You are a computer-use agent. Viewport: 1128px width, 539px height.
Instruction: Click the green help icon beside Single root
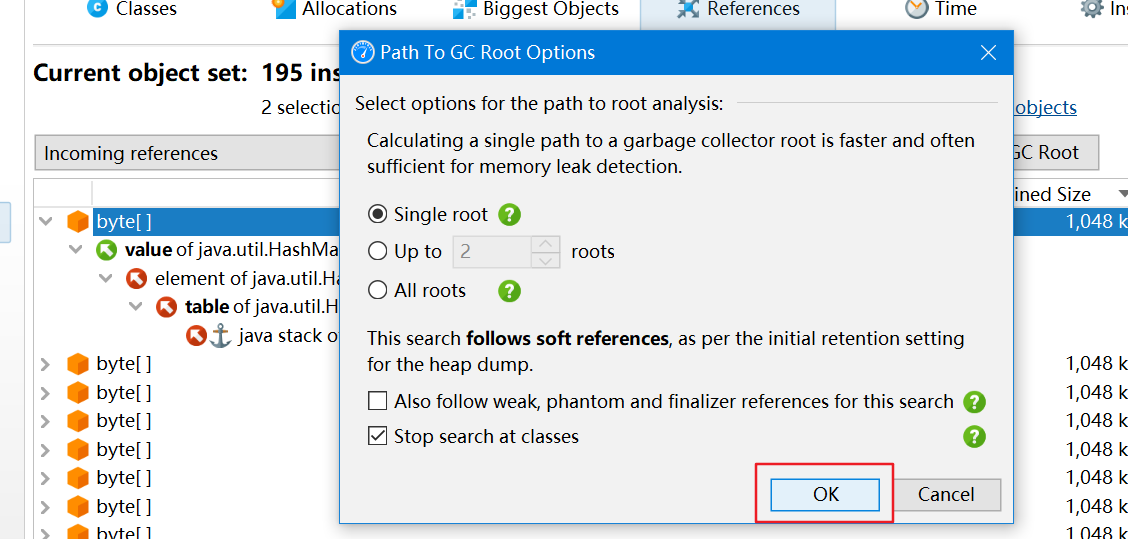509,214
